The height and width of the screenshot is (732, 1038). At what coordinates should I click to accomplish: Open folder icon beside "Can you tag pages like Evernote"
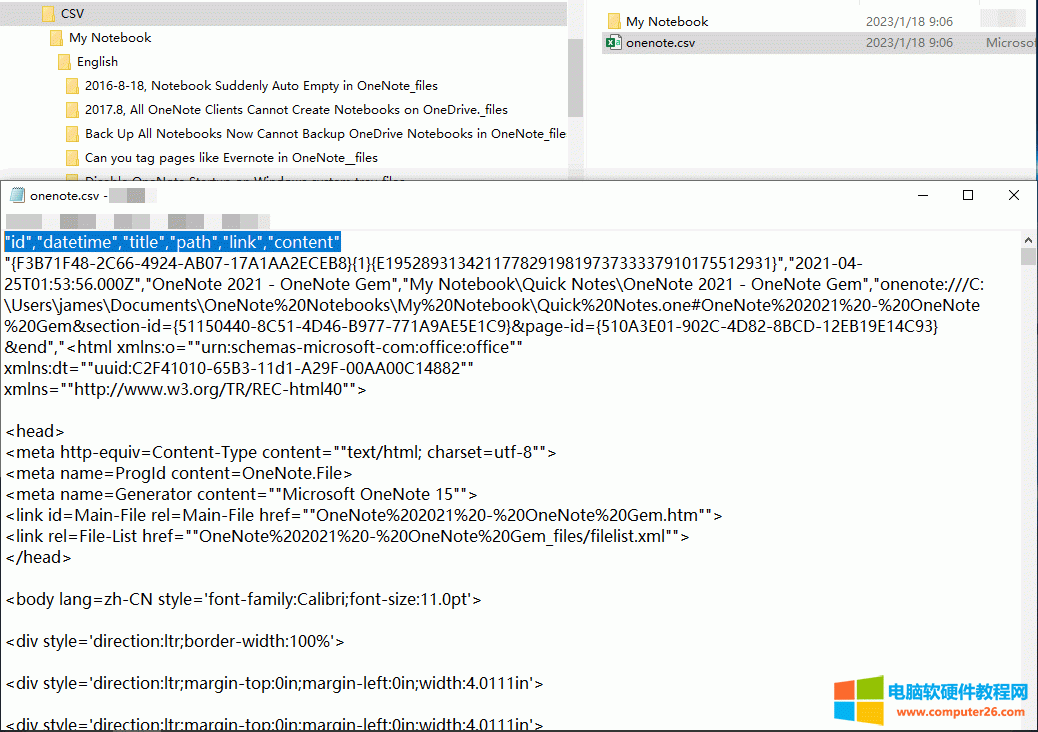click(73, 157)
